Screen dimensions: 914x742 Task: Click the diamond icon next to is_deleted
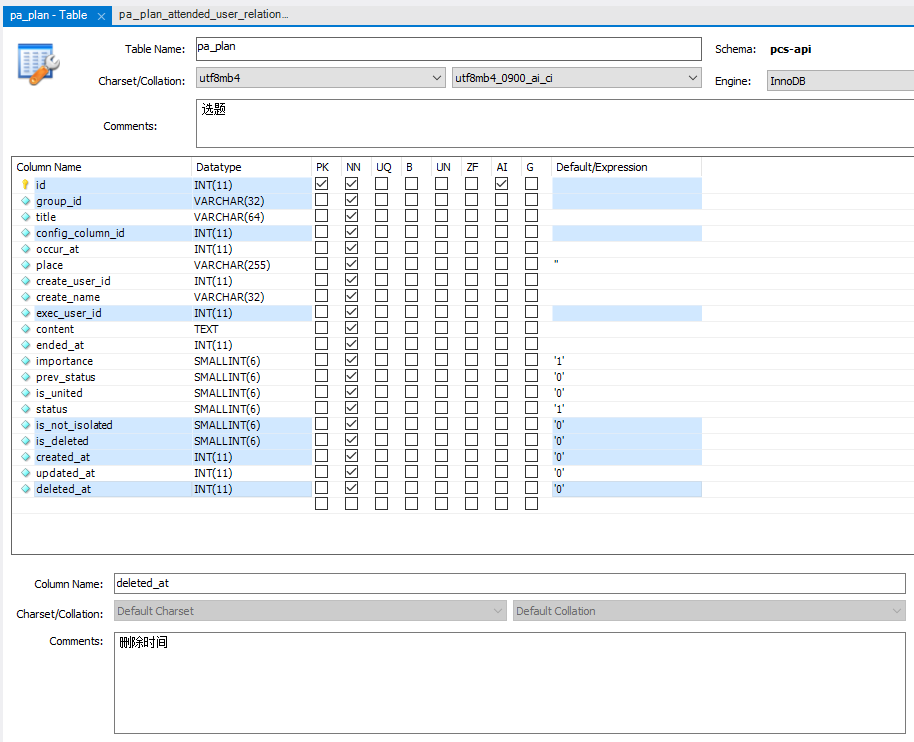tap(26, 441)
